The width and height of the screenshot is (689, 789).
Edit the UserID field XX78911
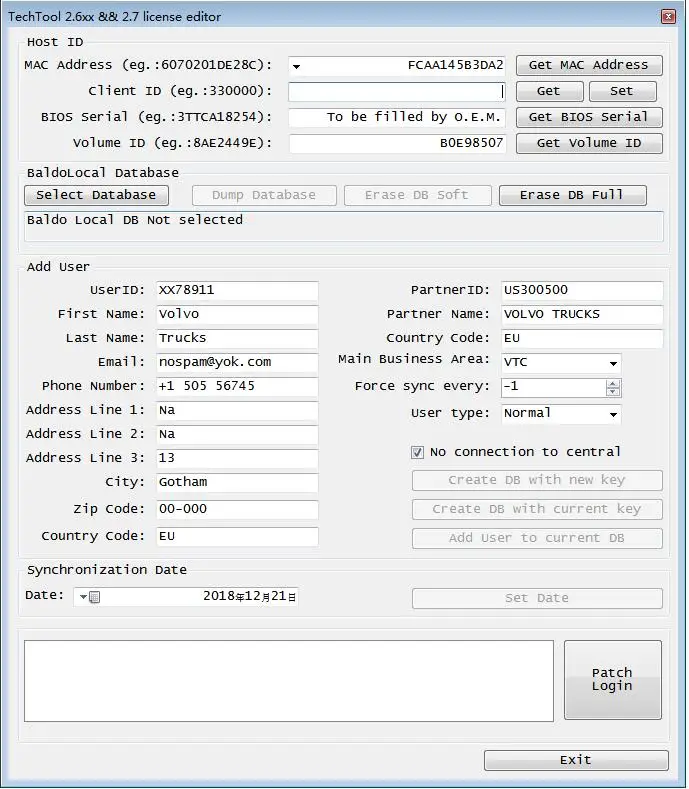(x=237, y=290)
